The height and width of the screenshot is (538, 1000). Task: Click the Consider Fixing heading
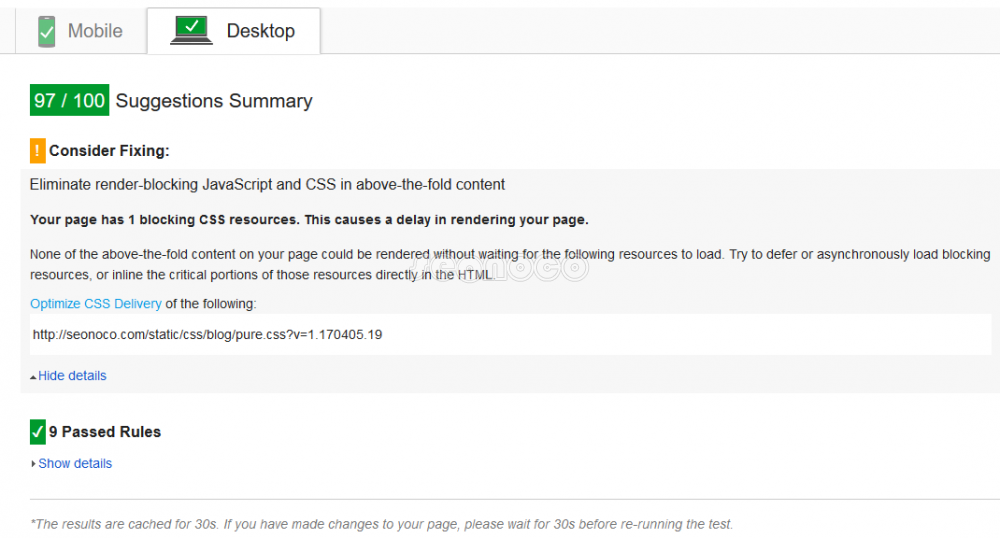point(109,151)
